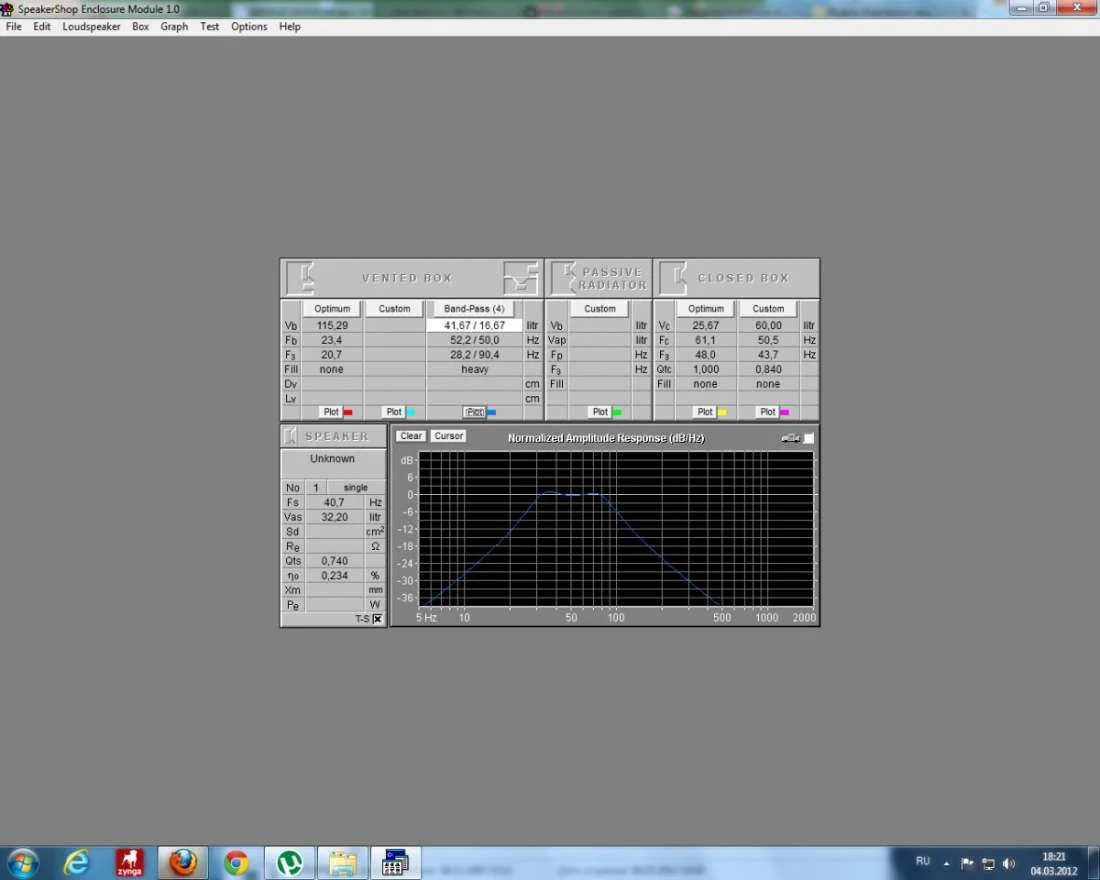Click the band-pass box icon in Vented Box header

(x=521, y=278)
